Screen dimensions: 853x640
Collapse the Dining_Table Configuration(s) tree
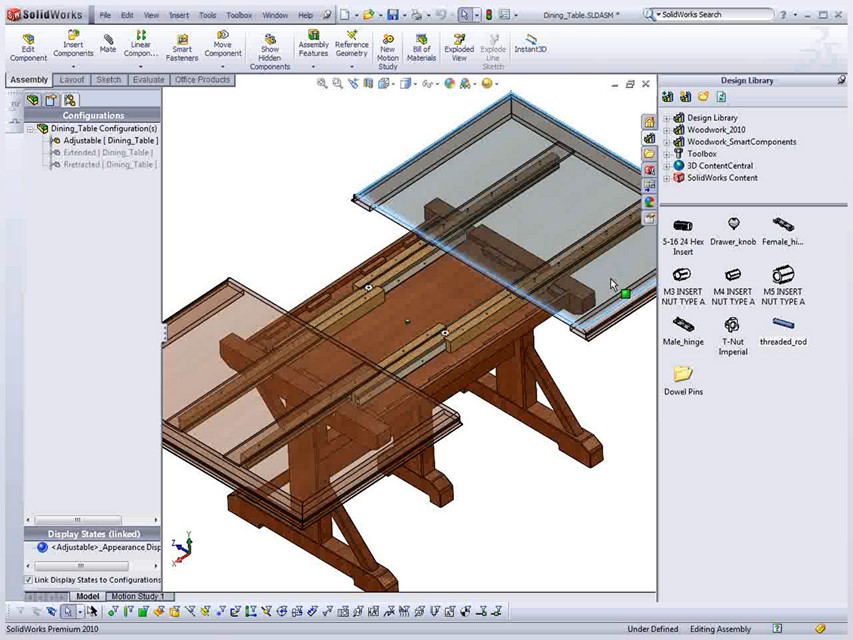30,129
